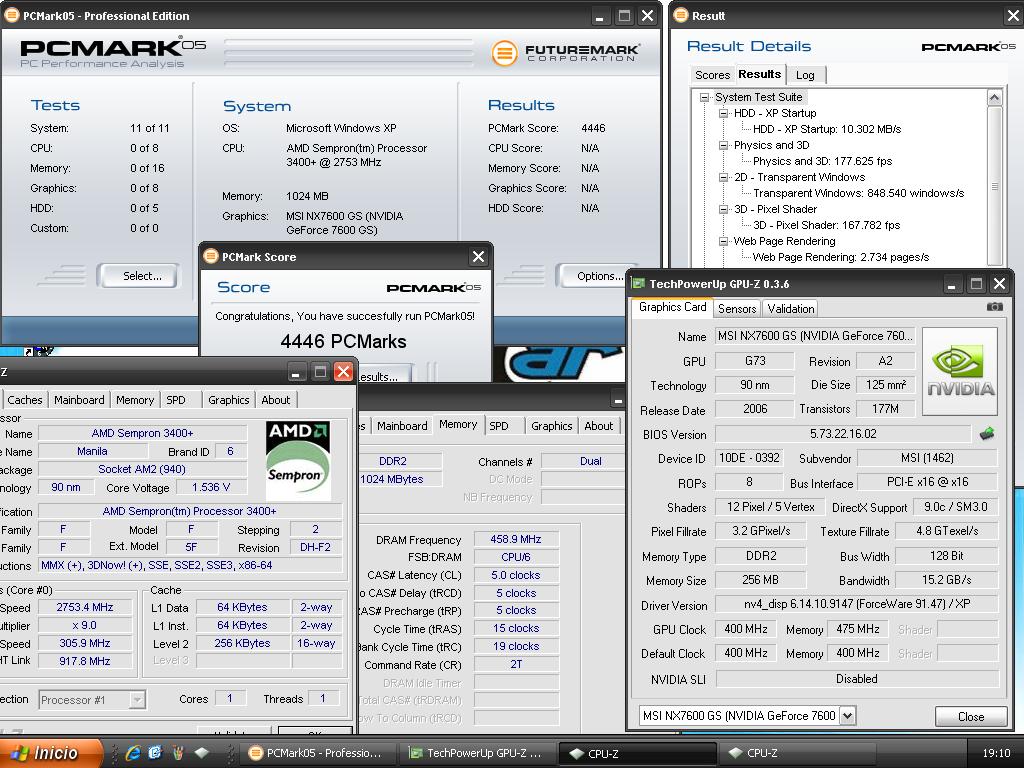Image resolution: width=1024 pixels, height=768 pixels.
Task: Click the Close button in GPU-Z
Action: point(970,716)
